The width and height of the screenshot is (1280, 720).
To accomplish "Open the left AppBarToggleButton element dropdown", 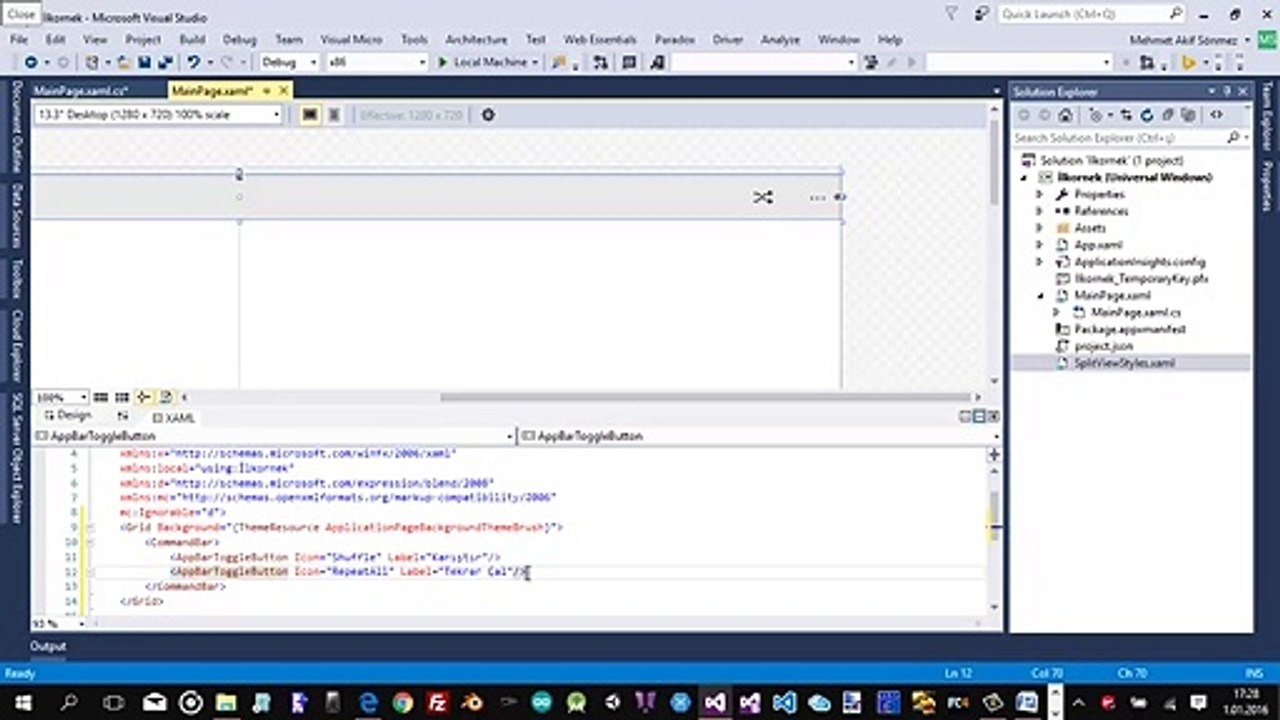I will [x=274, y=436].
